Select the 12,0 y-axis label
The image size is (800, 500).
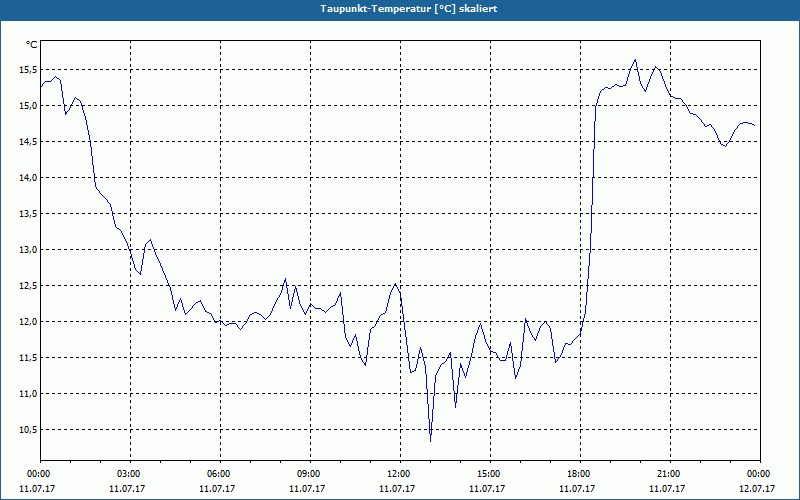click(28, 321)
